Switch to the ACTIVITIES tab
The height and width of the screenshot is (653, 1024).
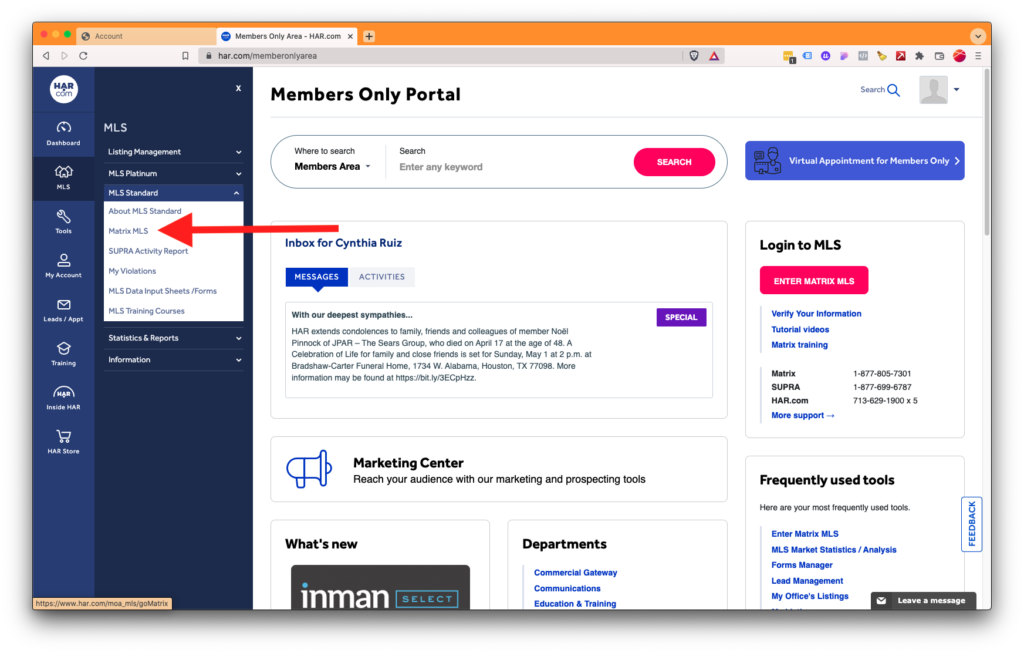coord(381,277)
